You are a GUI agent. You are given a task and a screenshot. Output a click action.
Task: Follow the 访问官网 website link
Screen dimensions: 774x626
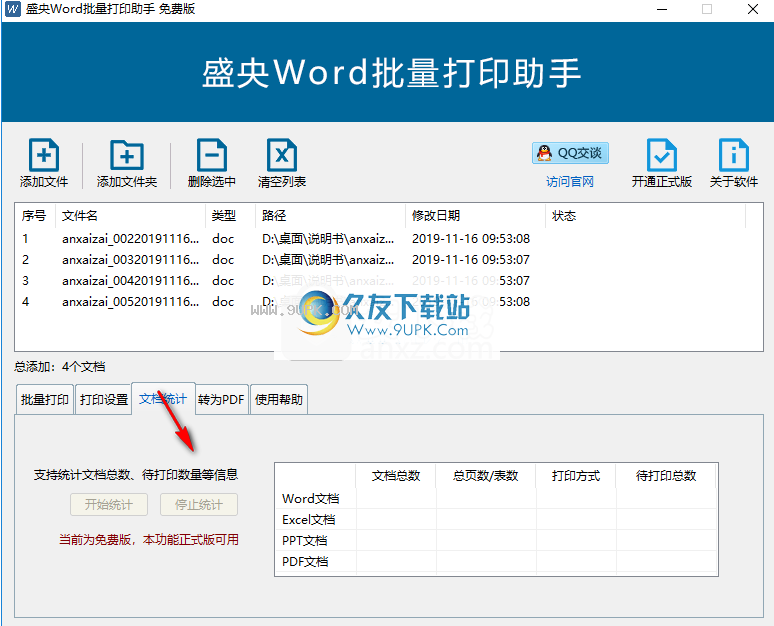(x=570, y=182)
